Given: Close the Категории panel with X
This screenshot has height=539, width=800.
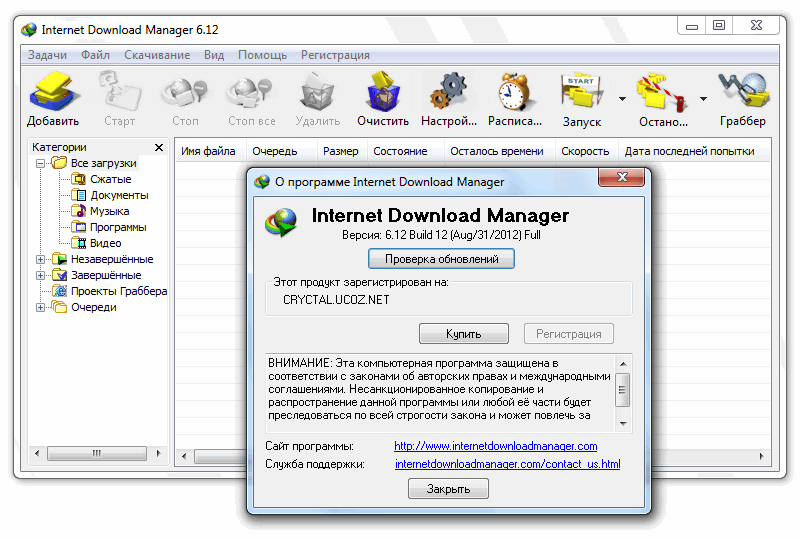Looking at the screenshot, I should pyautogui.click(x=159, y=148).
